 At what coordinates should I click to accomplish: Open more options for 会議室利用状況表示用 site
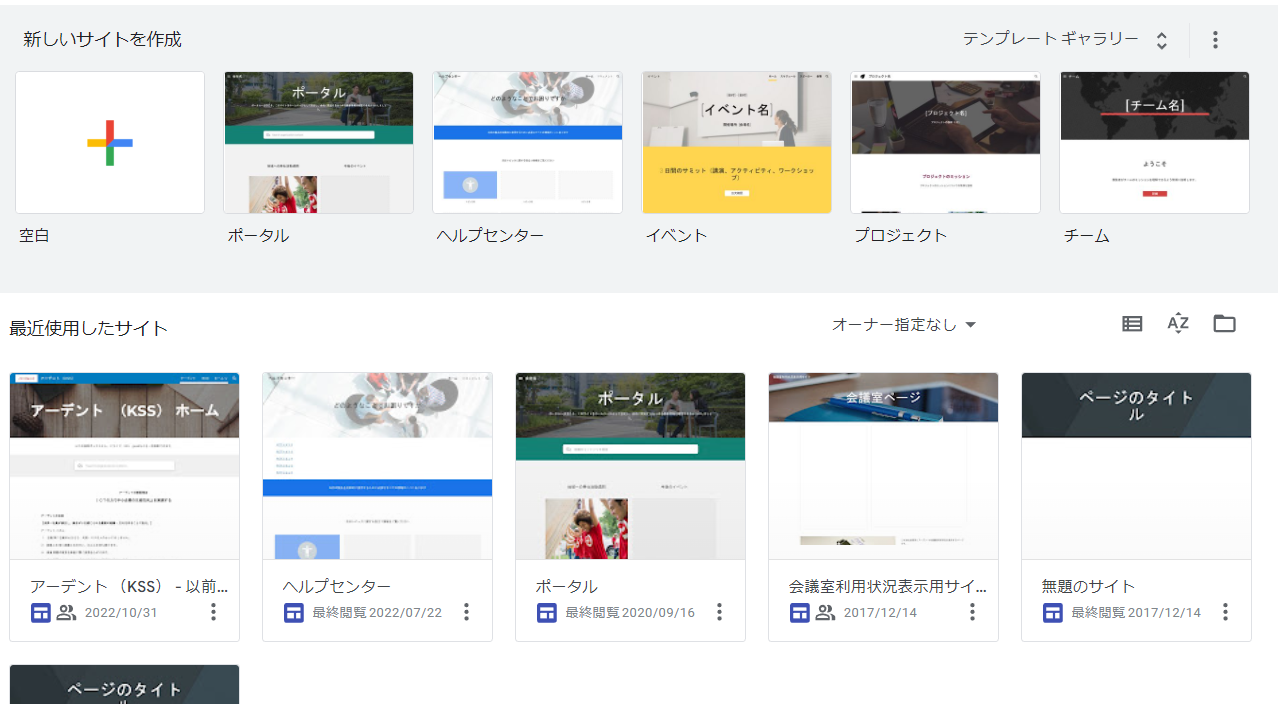(972, 612)
